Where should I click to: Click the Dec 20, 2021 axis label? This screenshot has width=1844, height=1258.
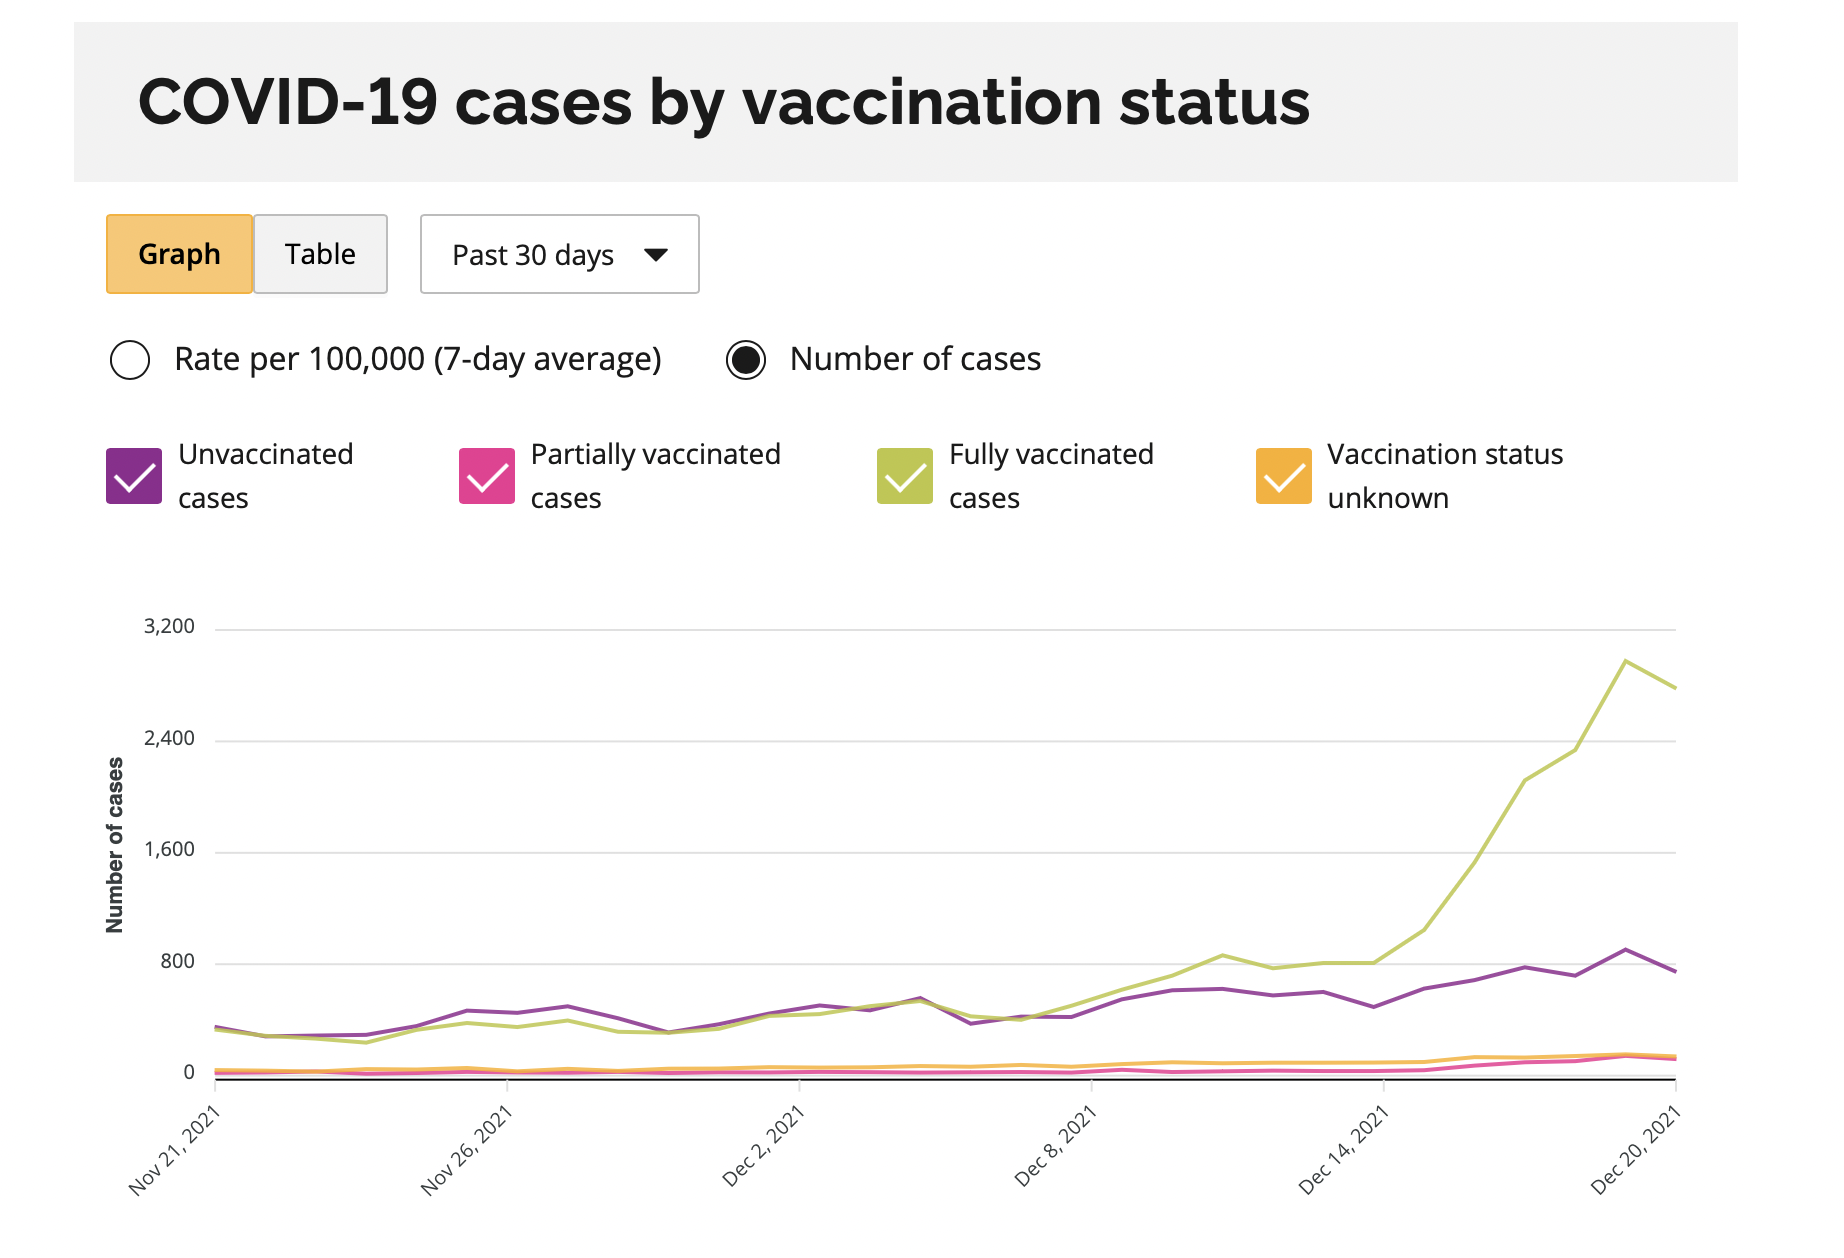click(1636, 1150)
